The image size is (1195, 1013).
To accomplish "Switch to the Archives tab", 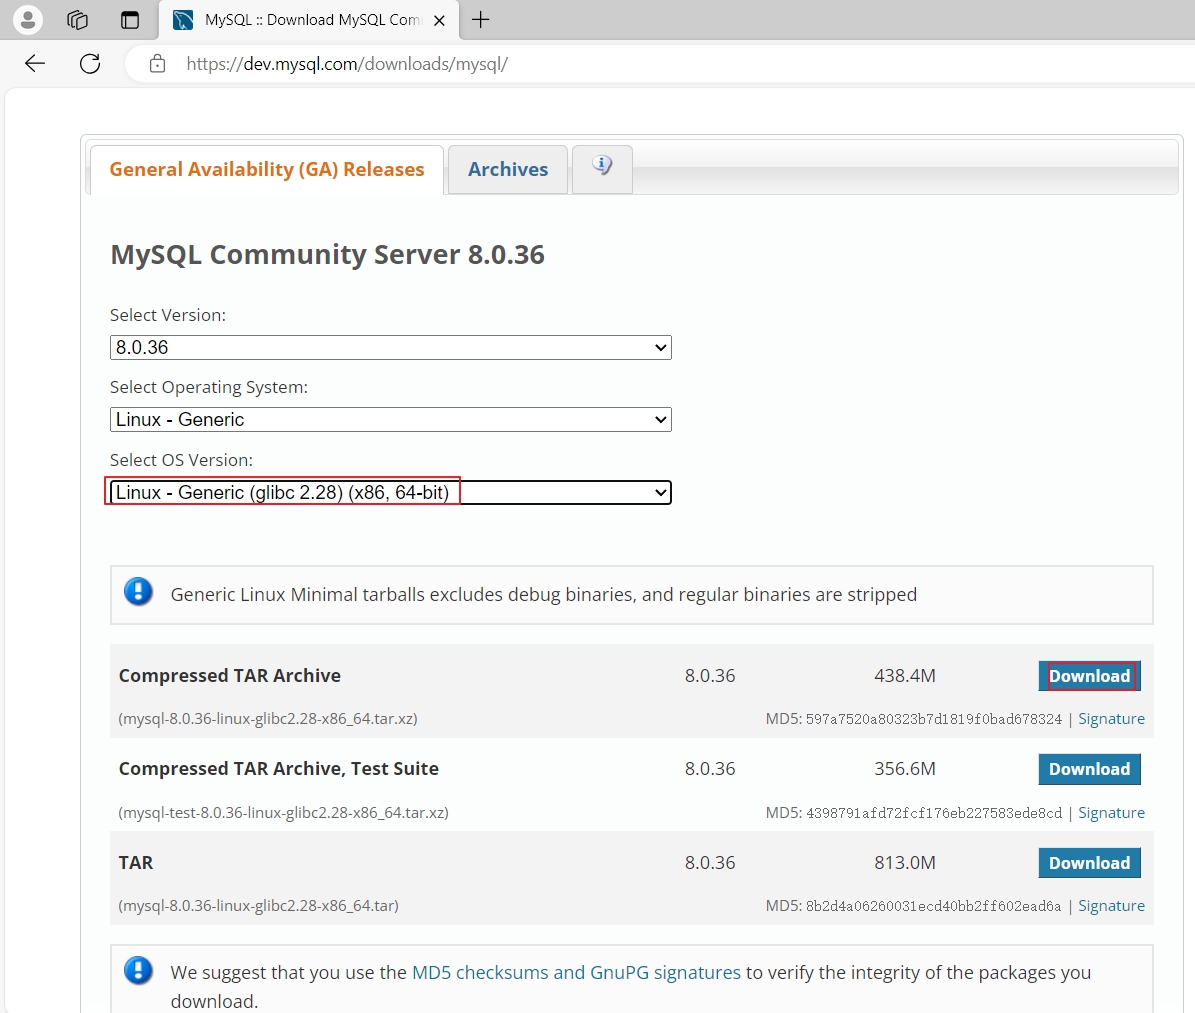I will 508,169.
